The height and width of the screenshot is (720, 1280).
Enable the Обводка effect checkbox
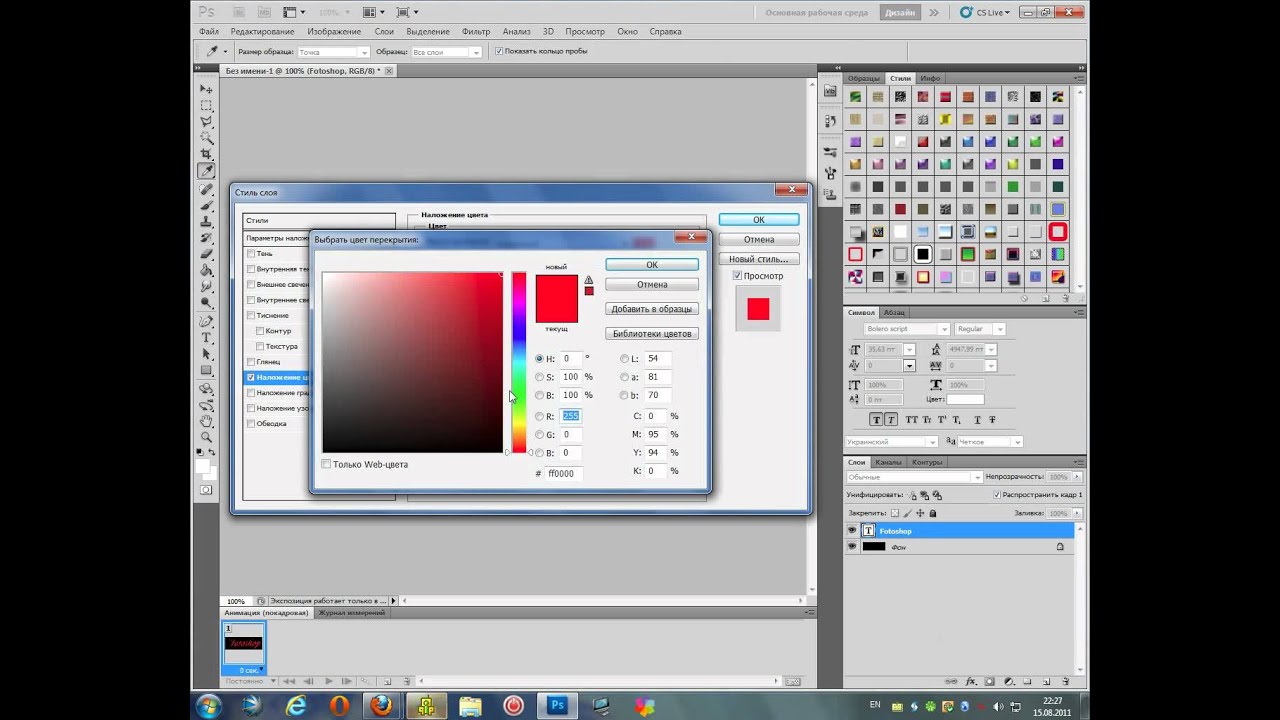click(x=251, y=424)
